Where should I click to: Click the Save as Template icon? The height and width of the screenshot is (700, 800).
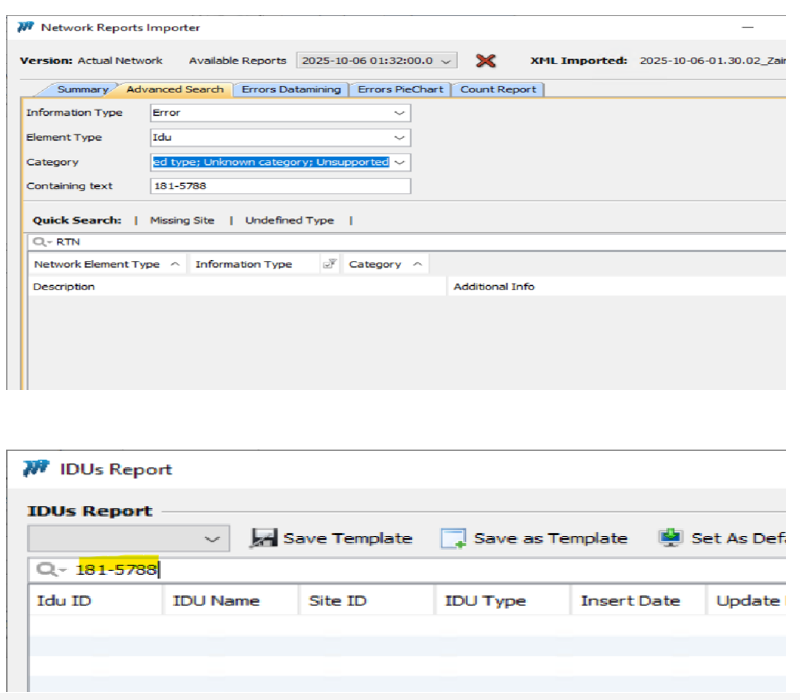point(454,538)
